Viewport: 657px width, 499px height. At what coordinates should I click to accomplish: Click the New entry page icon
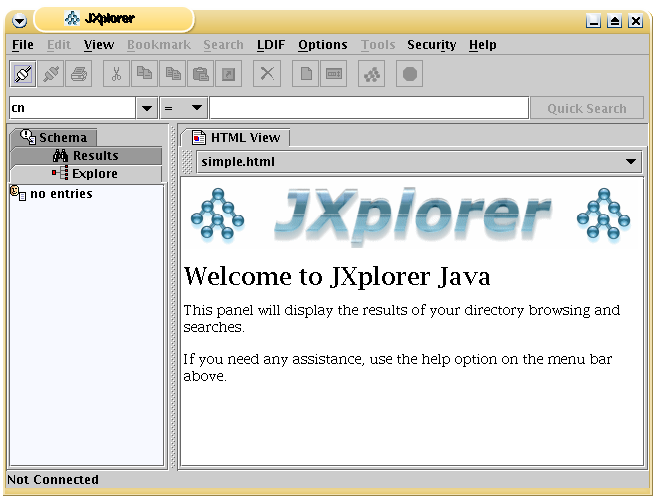(x=306, y=74)
